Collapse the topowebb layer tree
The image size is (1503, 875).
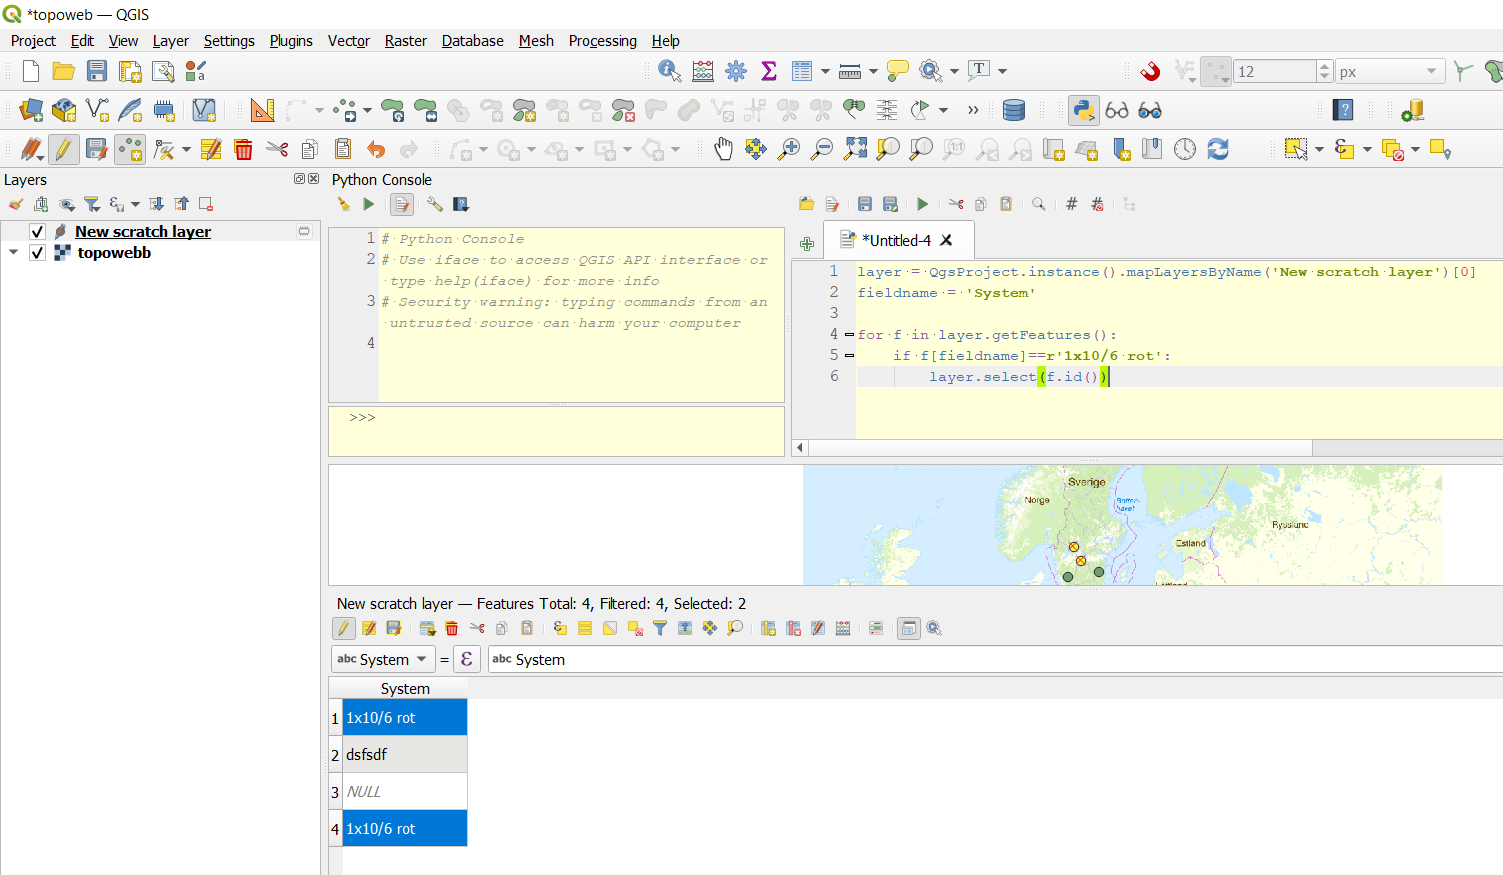point(13,253)
